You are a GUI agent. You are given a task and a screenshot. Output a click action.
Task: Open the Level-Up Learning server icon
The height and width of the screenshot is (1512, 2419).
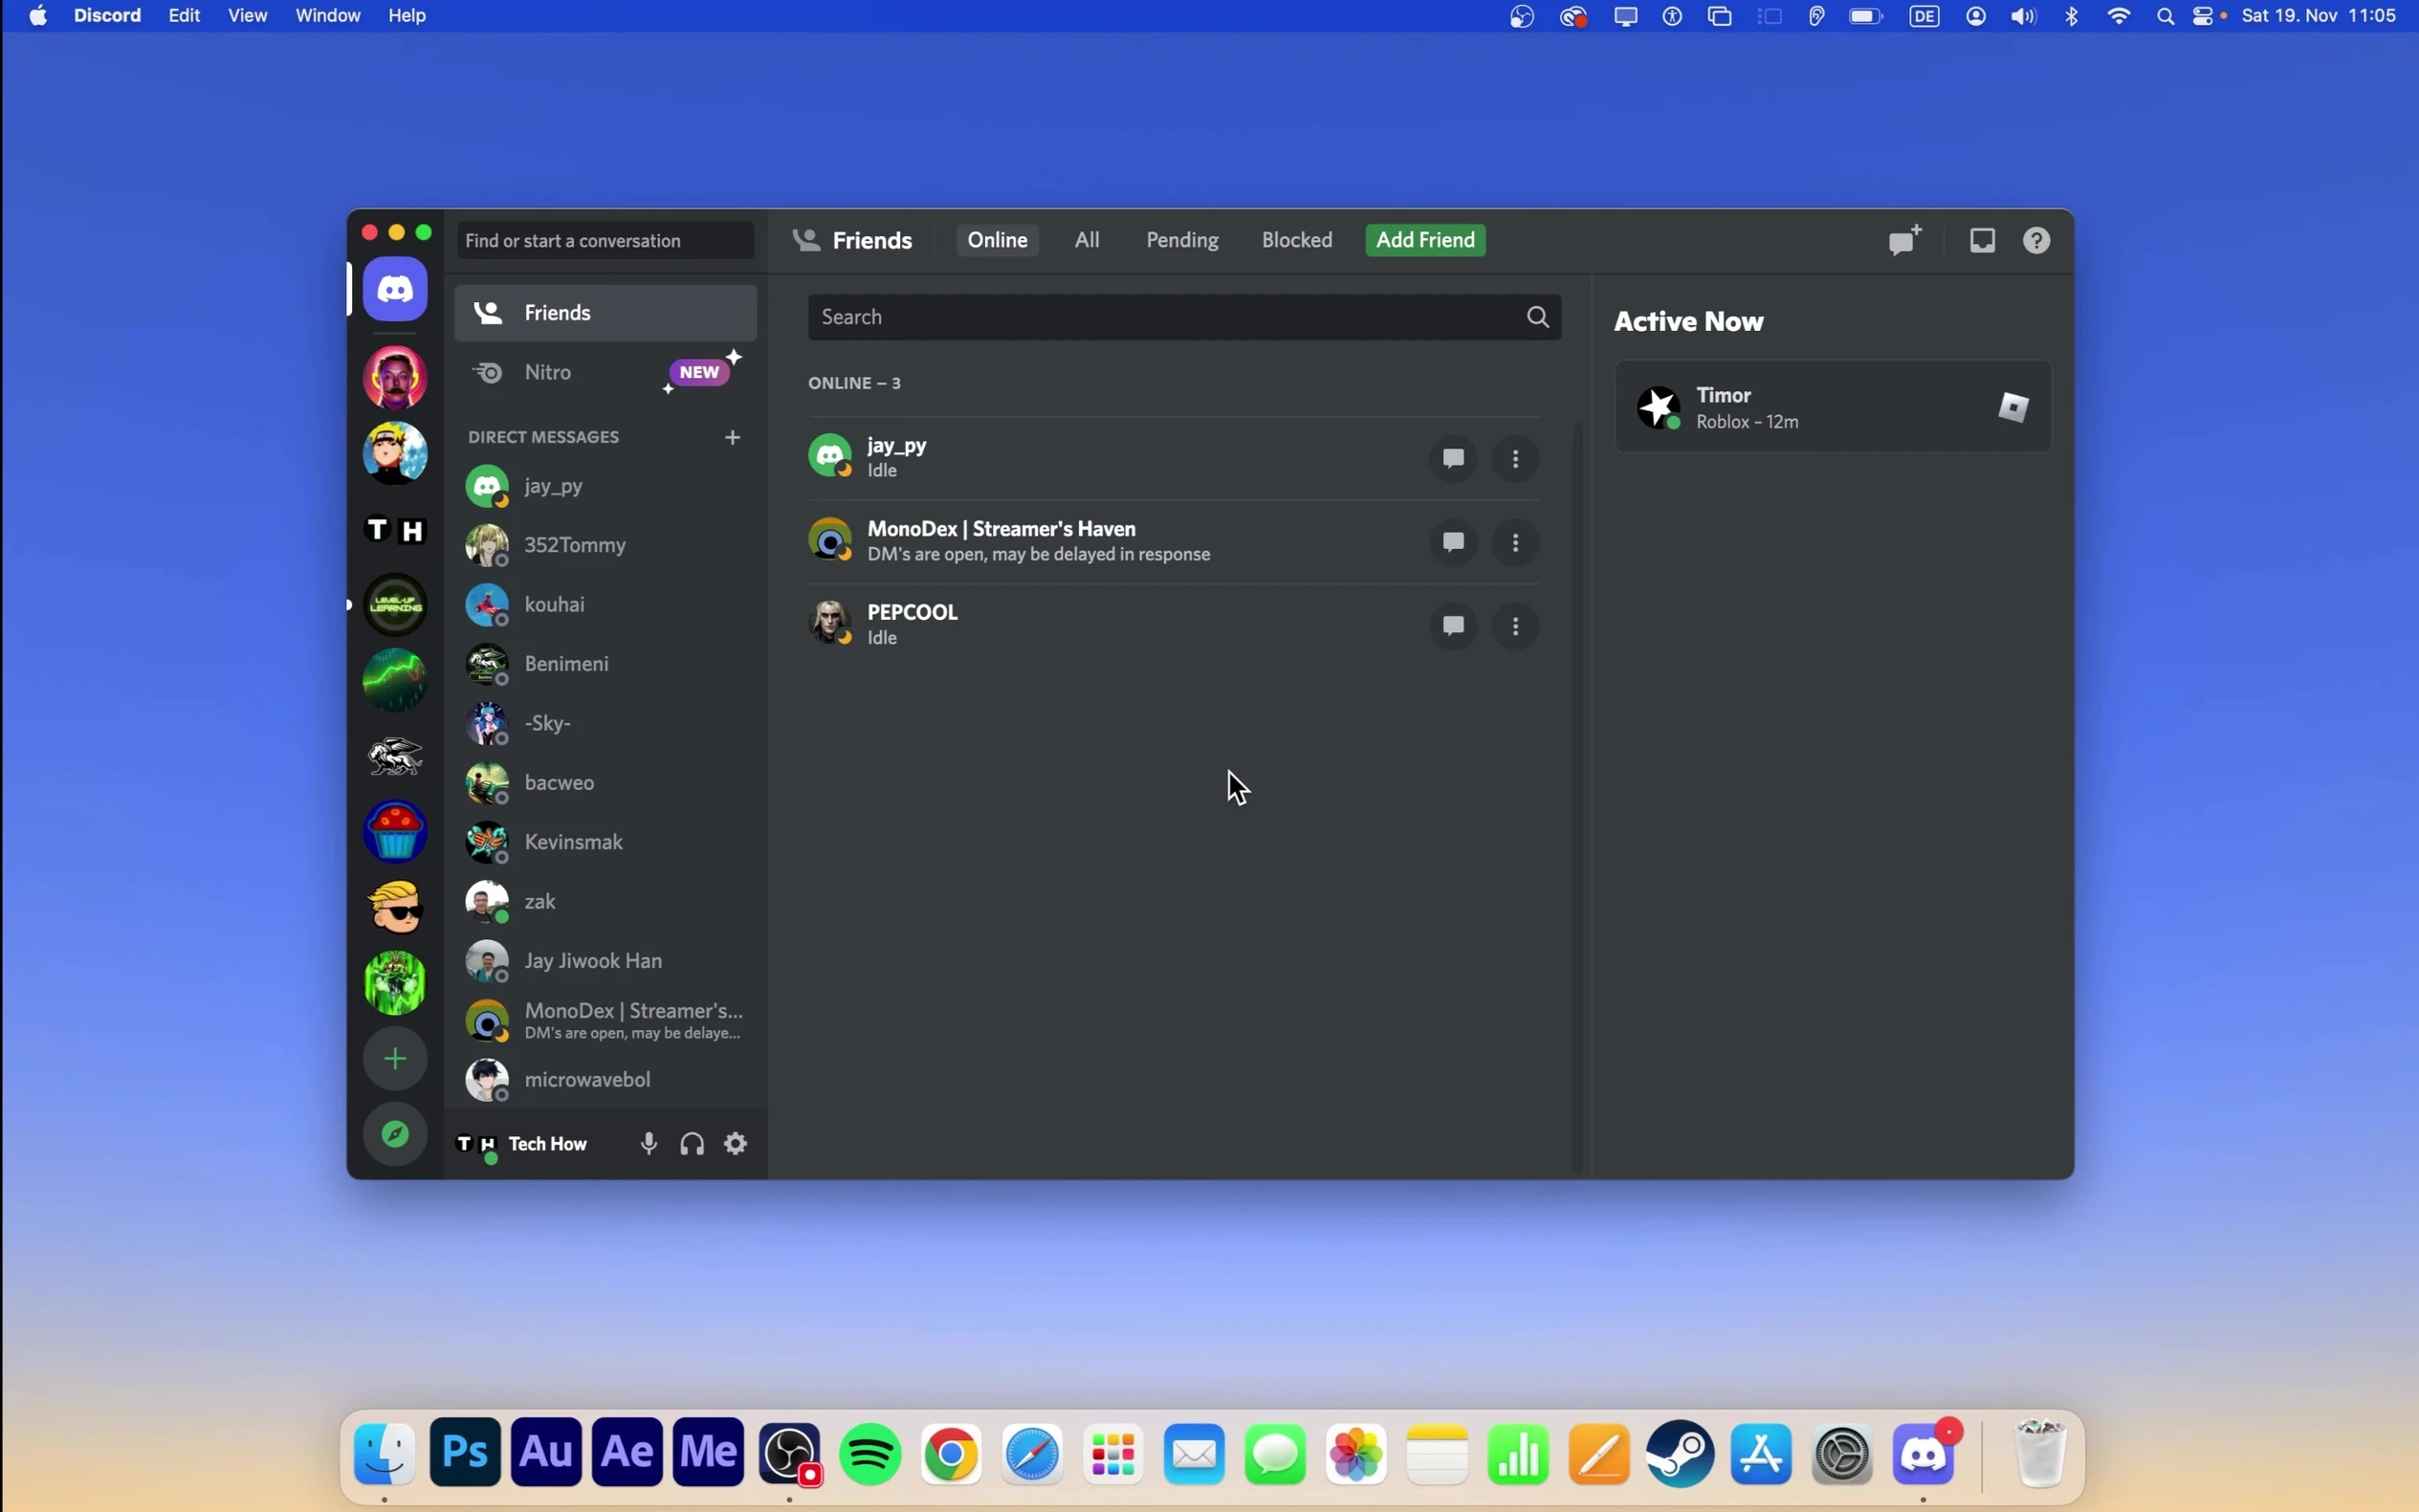click(x=395, y=605)
